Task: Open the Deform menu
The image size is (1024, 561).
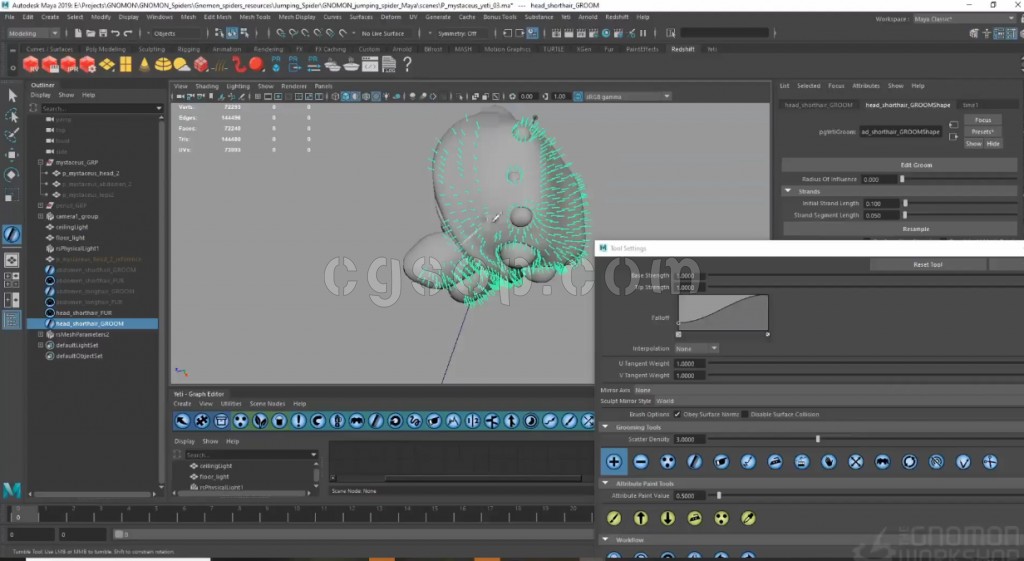Action: (x=391, y=17)
